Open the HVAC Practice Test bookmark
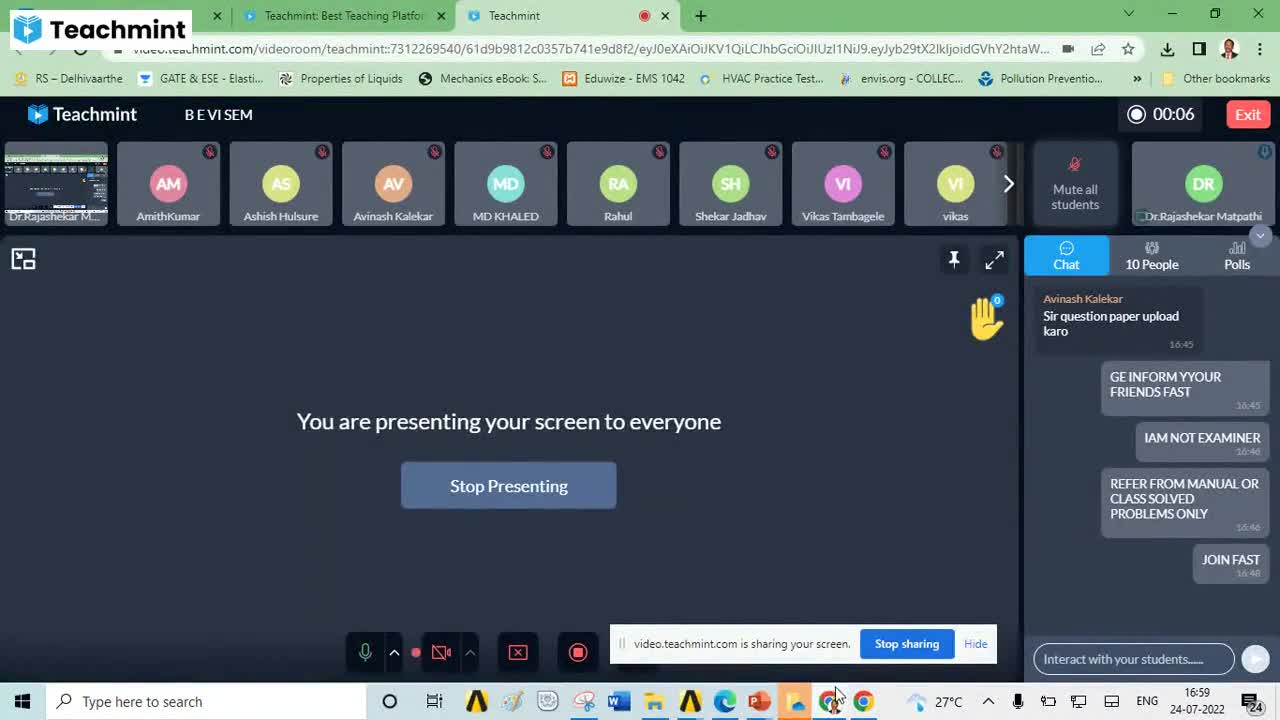 (762, 78)
